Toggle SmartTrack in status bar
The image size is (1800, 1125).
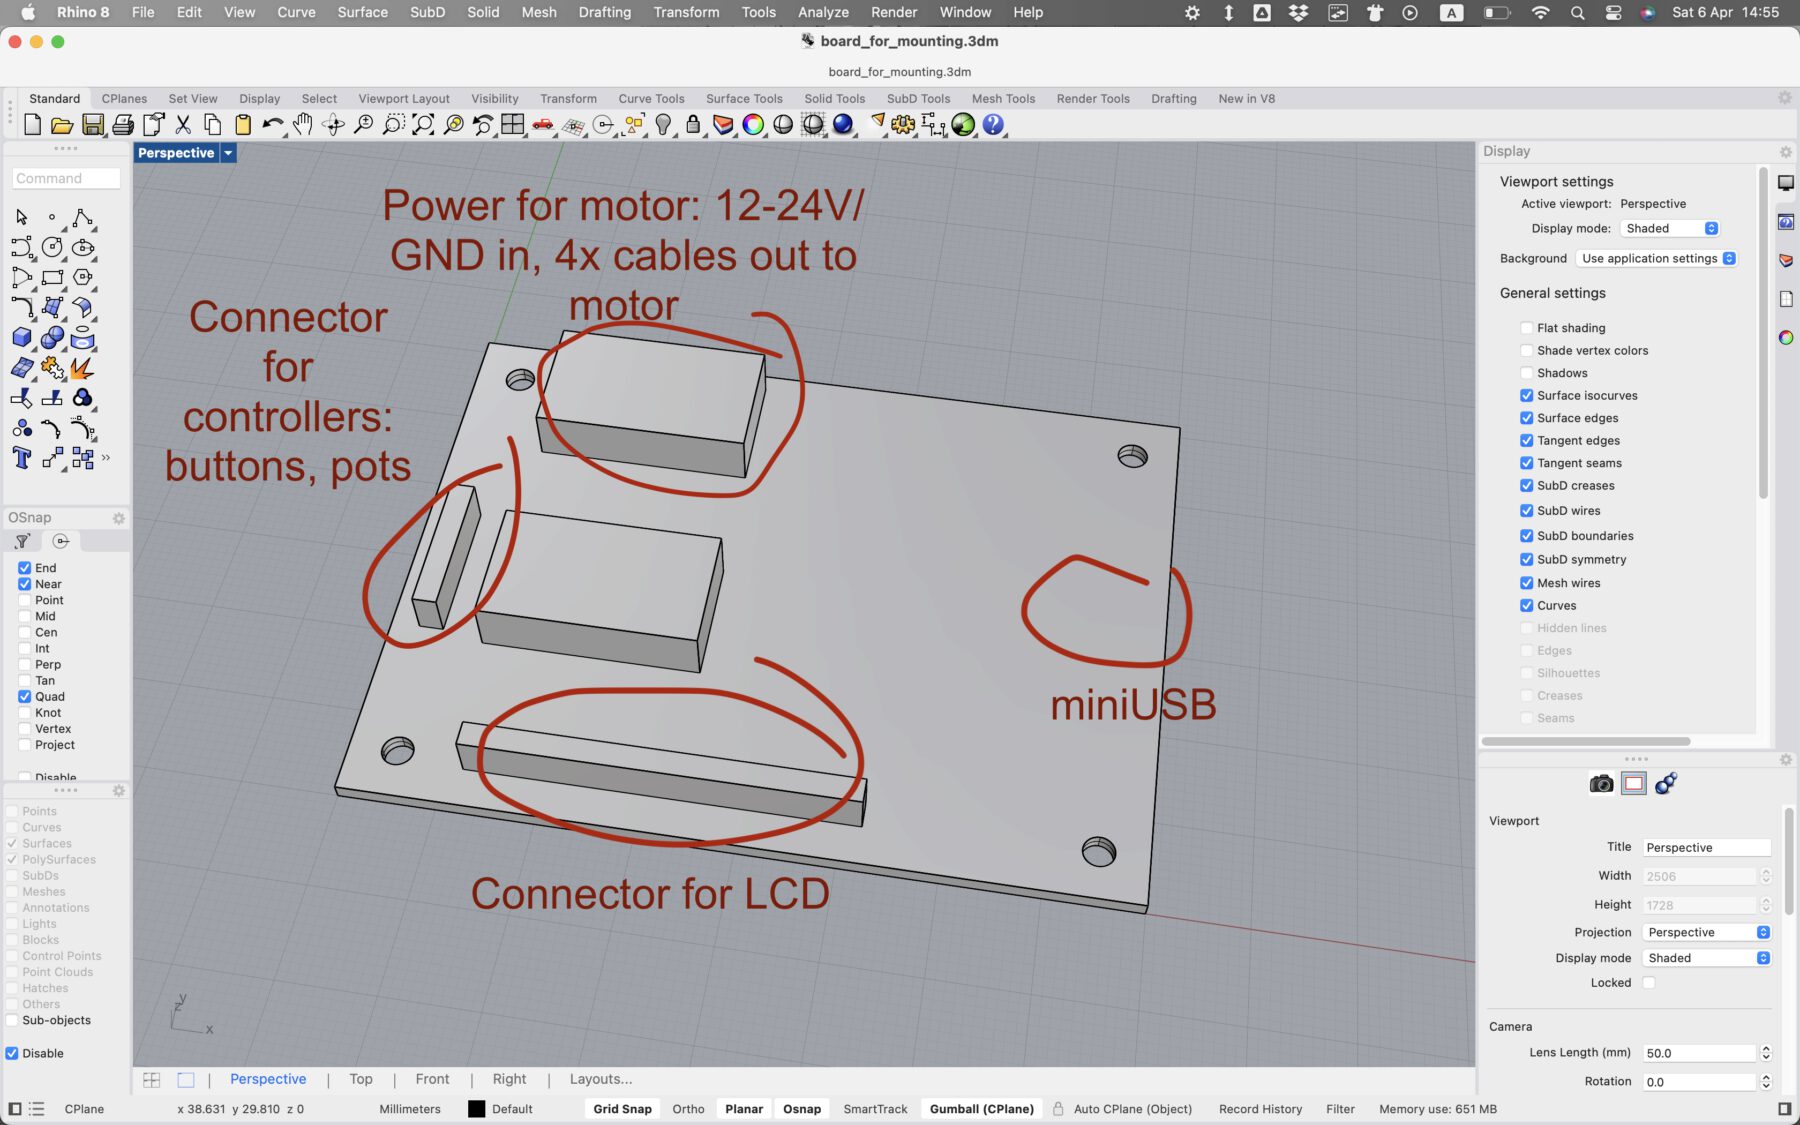(875, 1110)
